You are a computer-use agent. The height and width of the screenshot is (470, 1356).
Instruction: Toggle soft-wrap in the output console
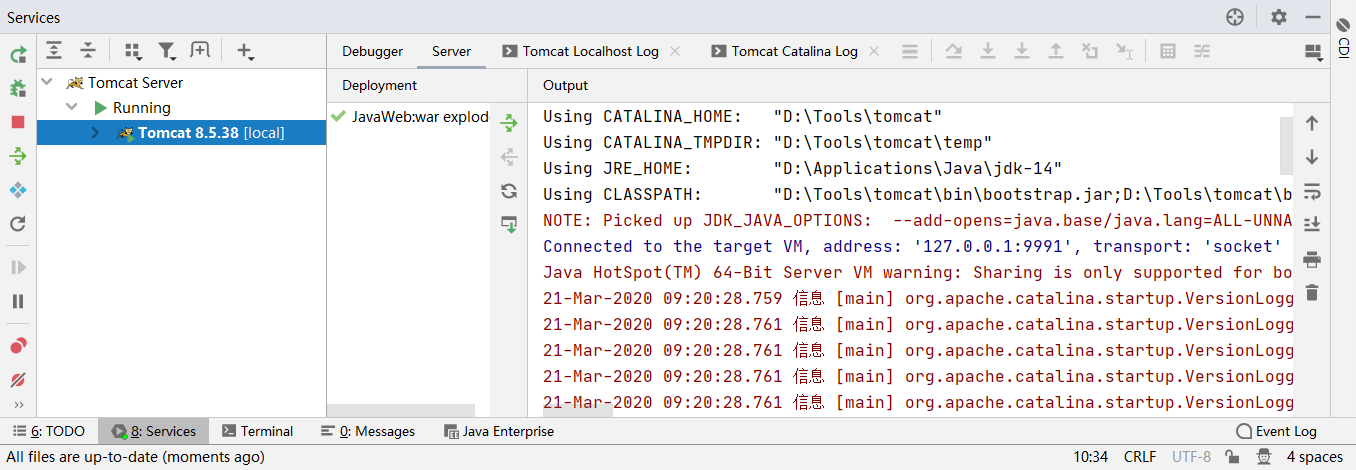click(1312, 190)
